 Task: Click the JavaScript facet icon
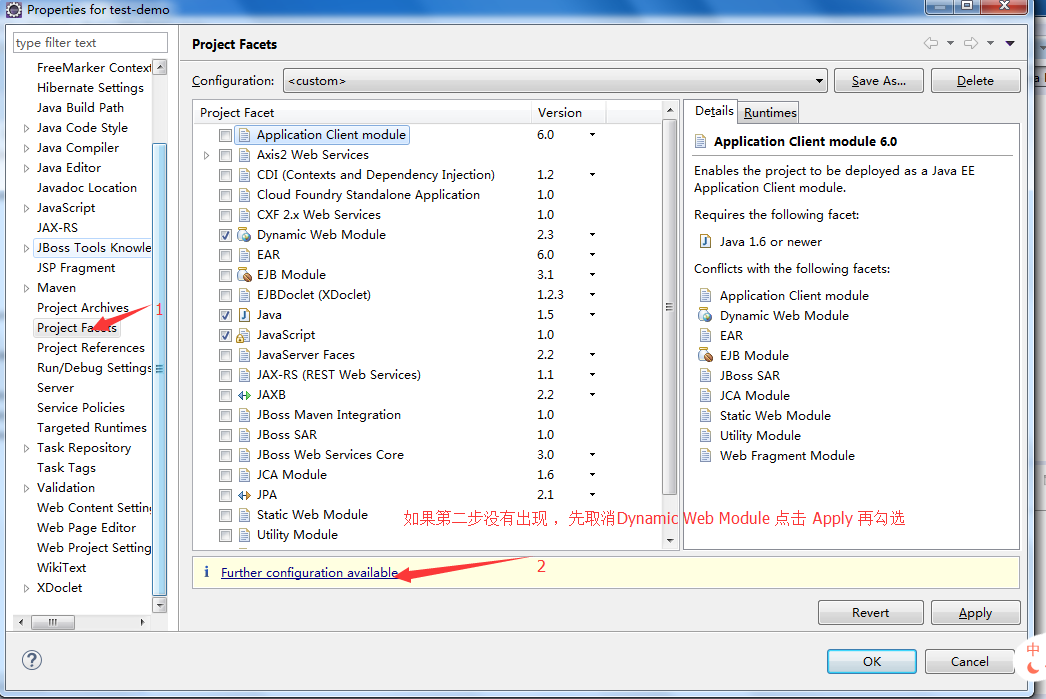click(244, 335)
